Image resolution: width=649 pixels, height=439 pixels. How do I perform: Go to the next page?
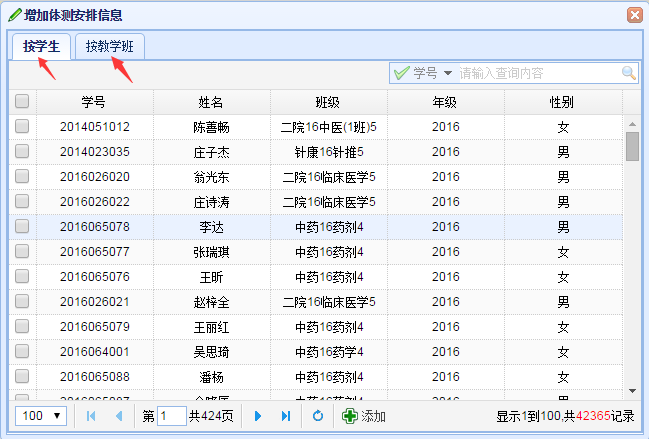click(258, 416)
